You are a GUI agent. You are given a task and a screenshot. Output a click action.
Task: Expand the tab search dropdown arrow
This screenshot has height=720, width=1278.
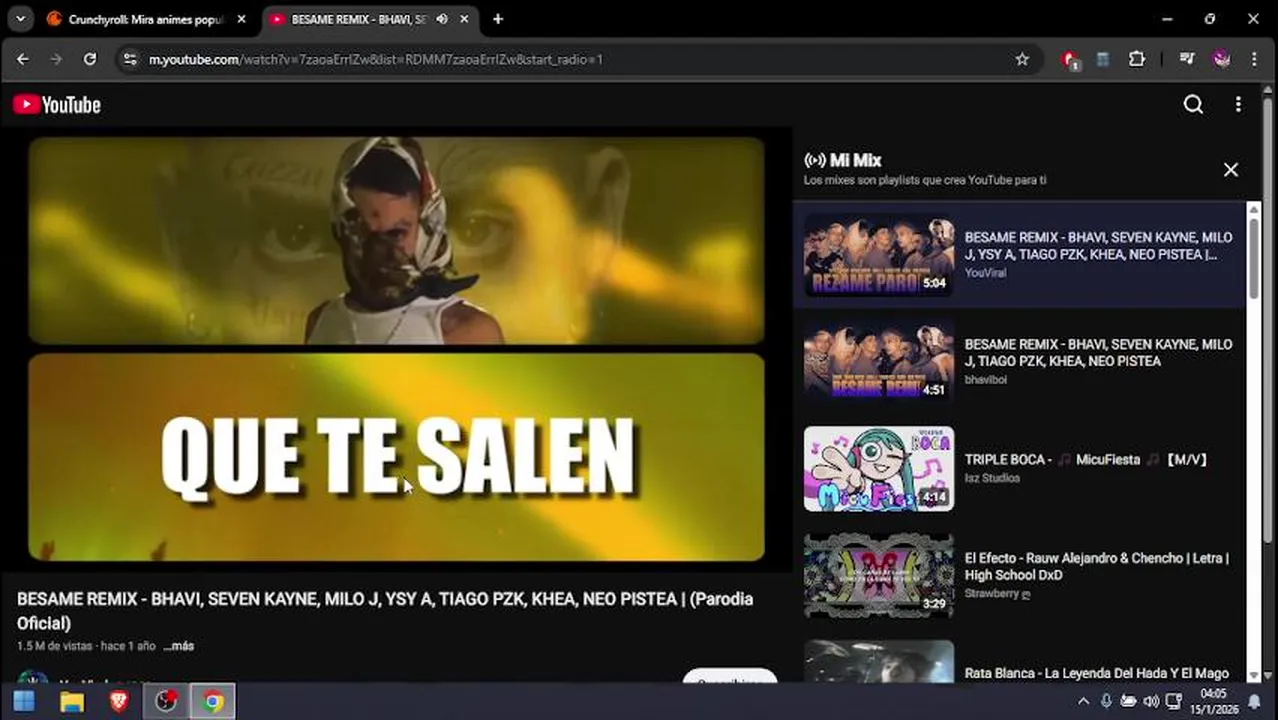pos(22,19)
